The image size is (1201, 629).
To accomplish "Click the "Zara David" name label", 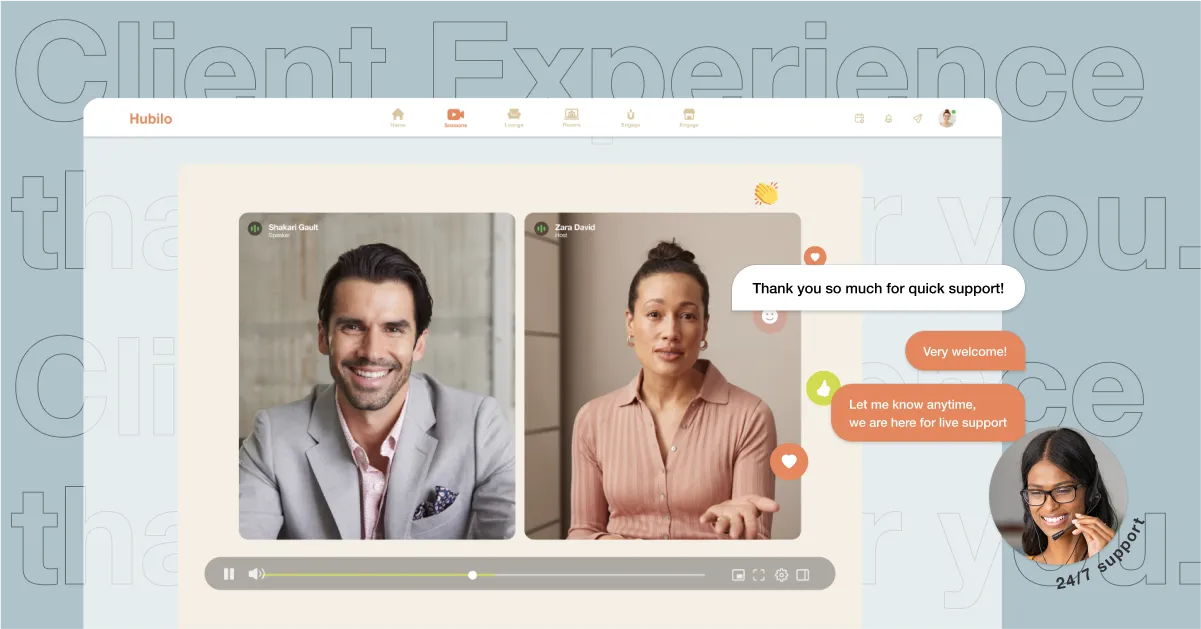I will [575, 227].
